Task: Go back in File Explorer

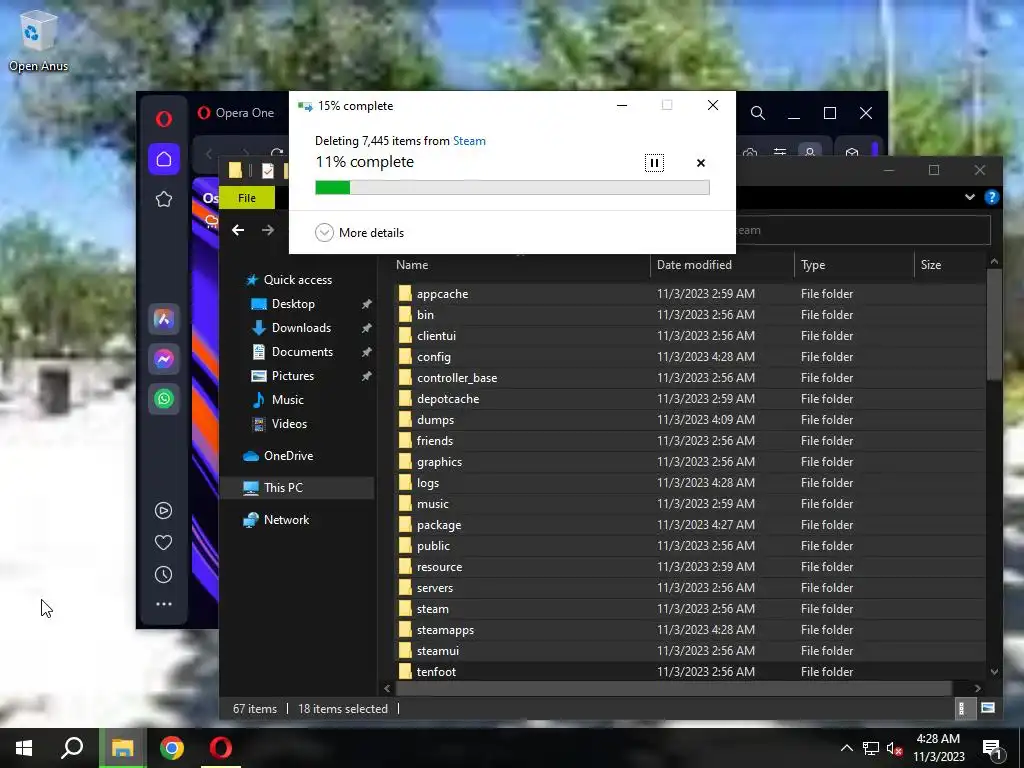Action: (238, 230)
